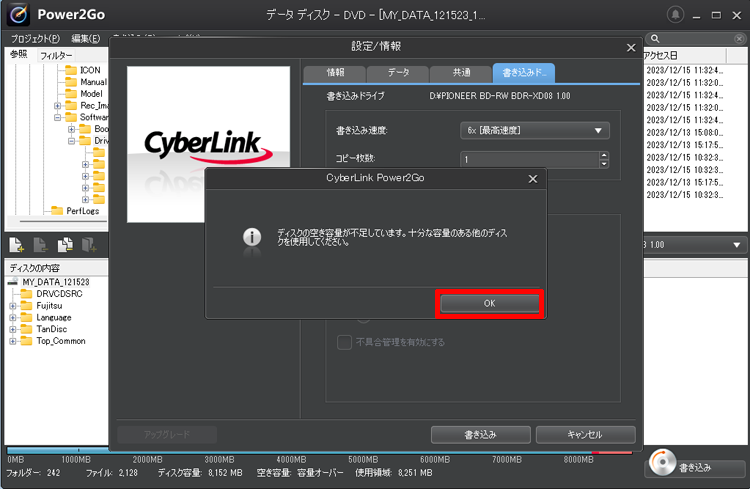Expand the Fujitsu folder in disc contents
The width and height of the screenshot is (750, 489).
coord(14,305)
